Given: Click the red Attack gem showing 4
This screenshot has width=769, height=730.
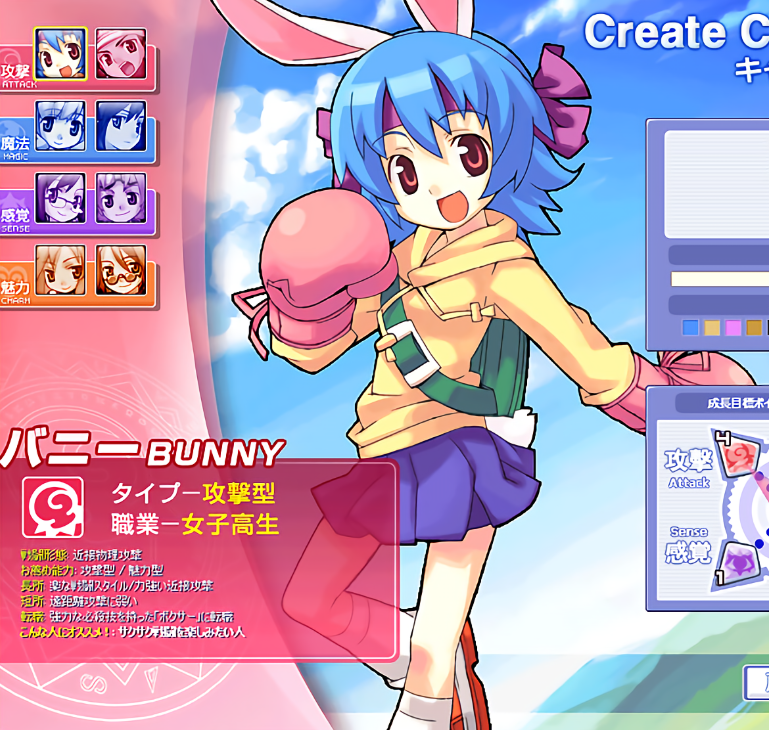Looking at the screenshot, I should pyautogui.click(x=738, y=457).
